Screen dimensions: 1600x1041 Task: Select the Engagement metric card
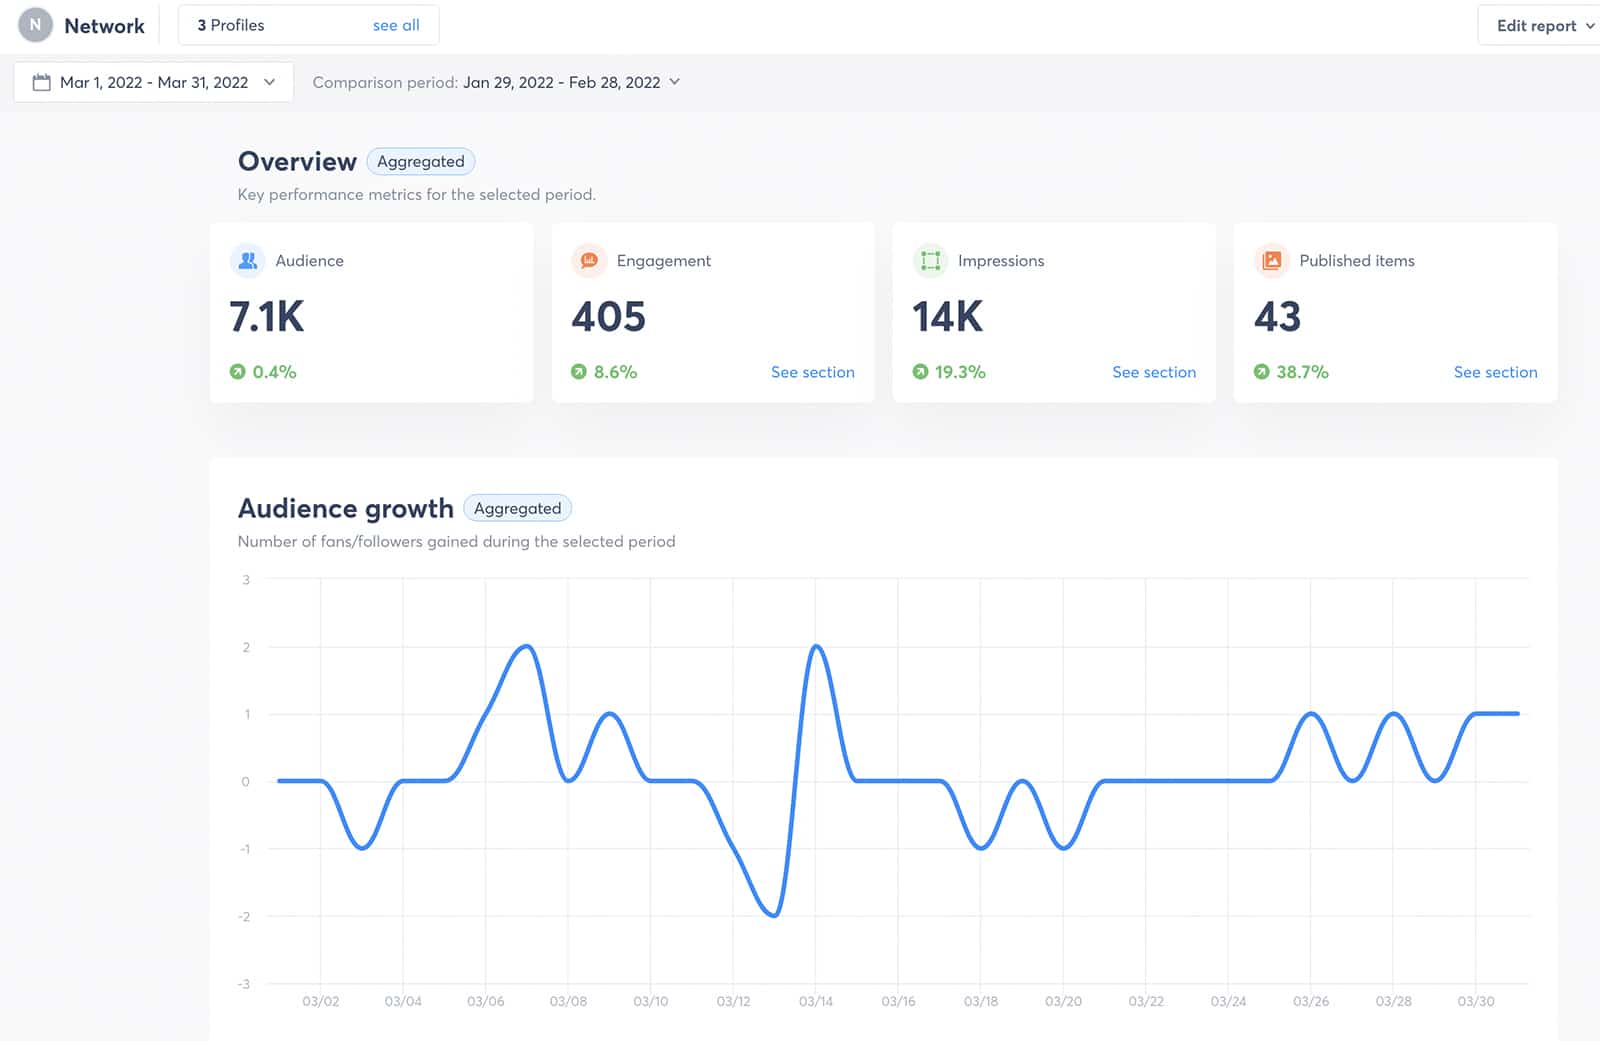click(712, 312)
